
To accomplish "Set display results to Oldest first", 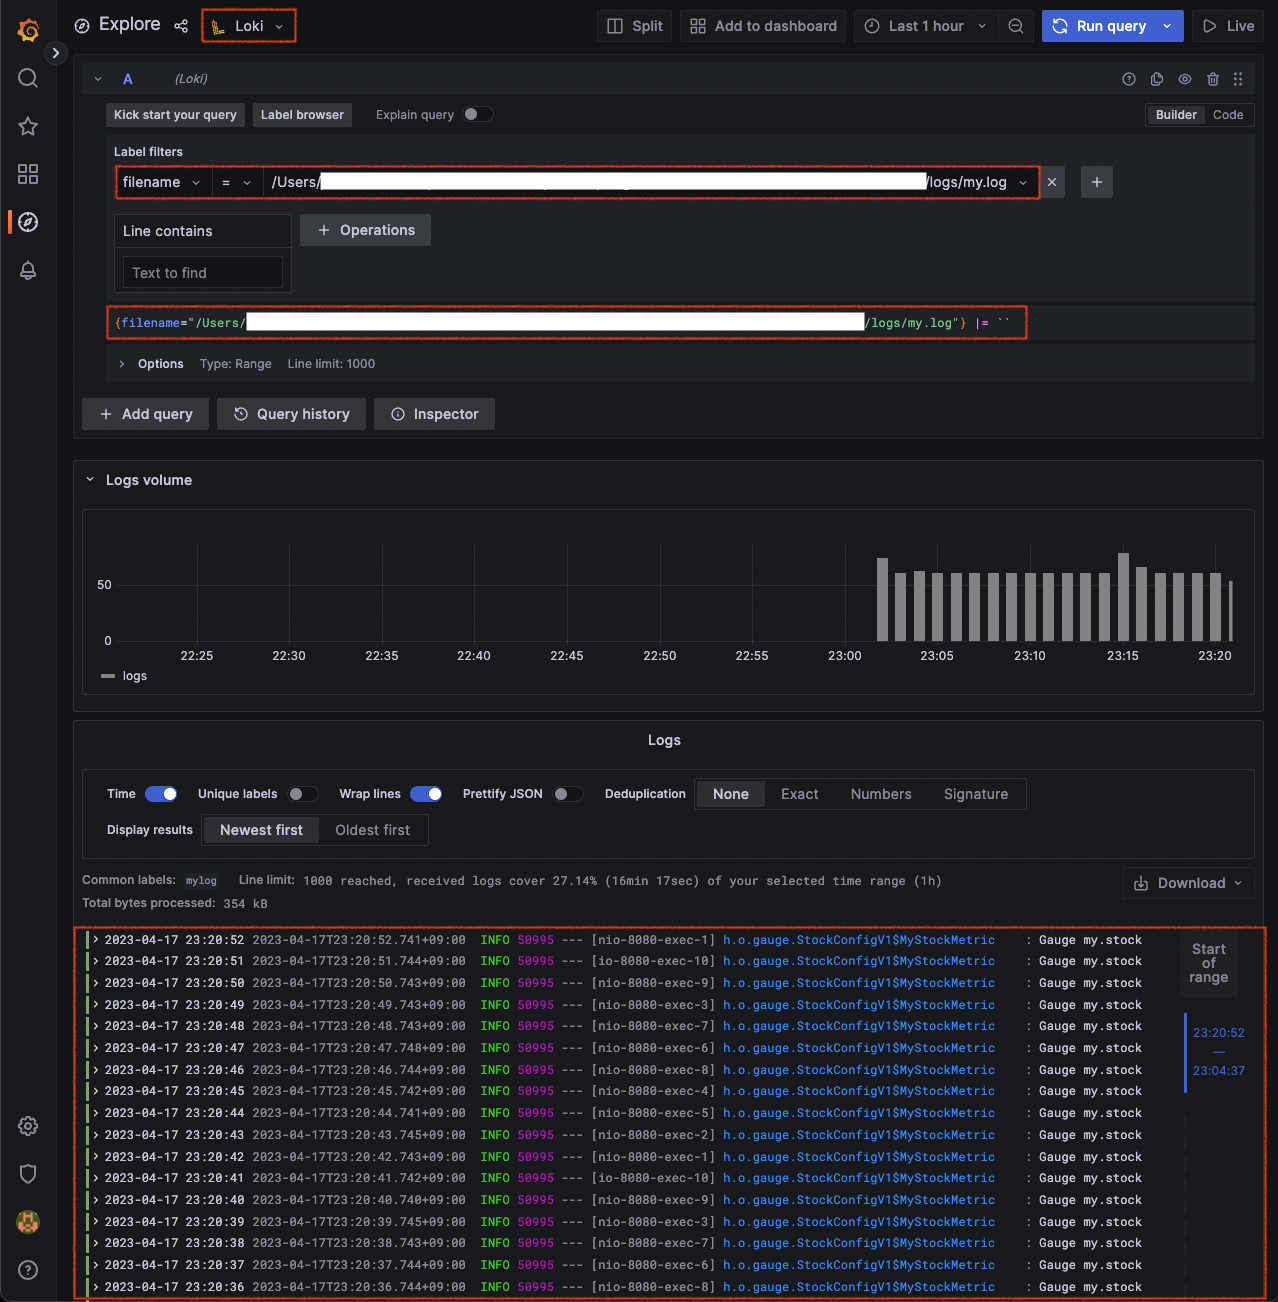I will pos(372,830).
